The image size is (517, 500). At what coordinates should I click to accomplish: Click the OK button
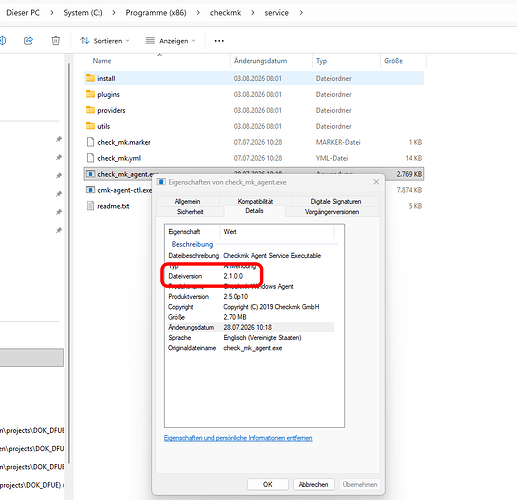(x=268, y=484)
